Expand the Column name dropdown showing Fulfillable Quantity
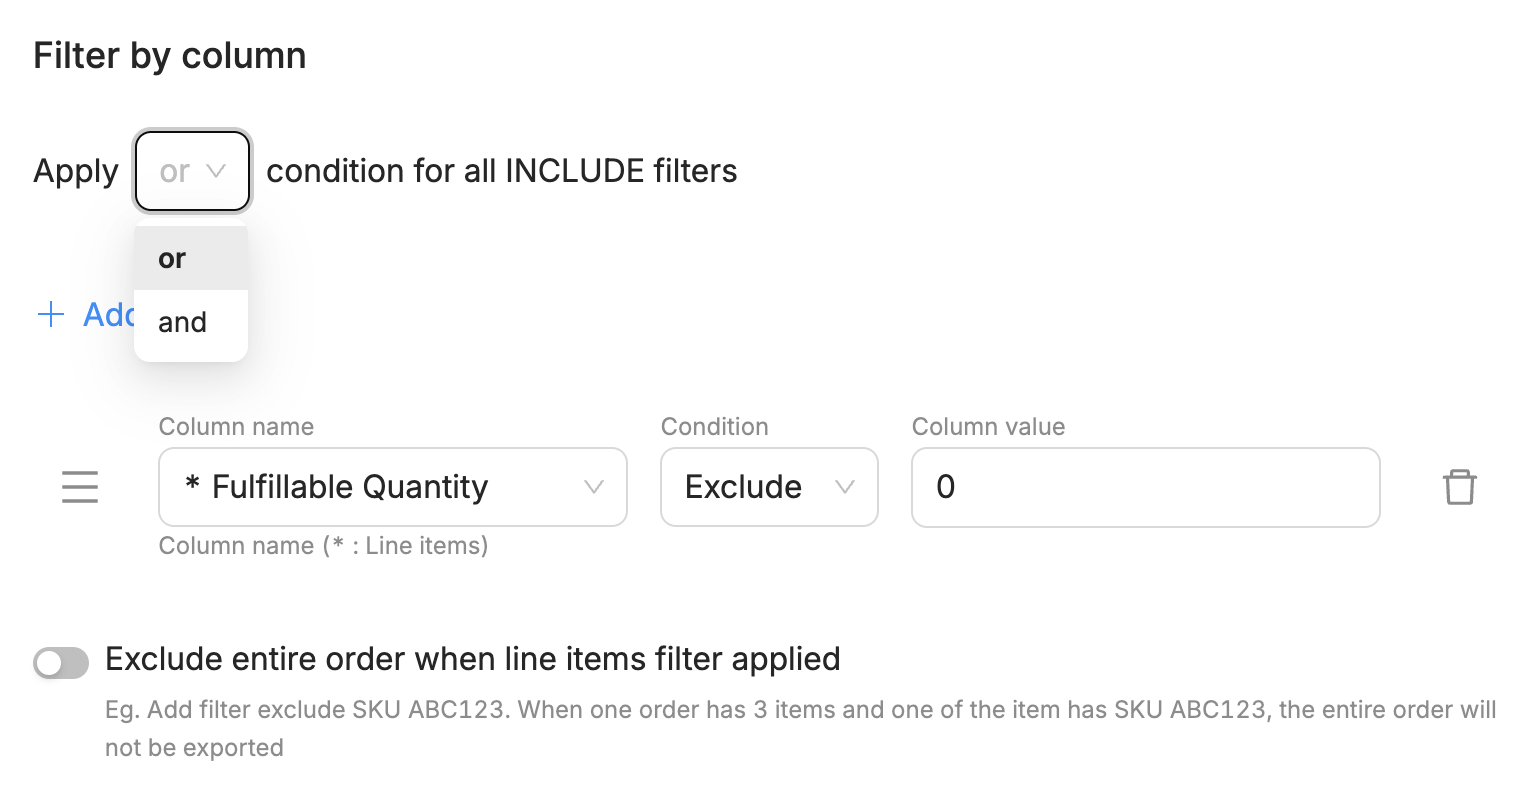This screenshot has width=1534, height=794. pos(393,487)
